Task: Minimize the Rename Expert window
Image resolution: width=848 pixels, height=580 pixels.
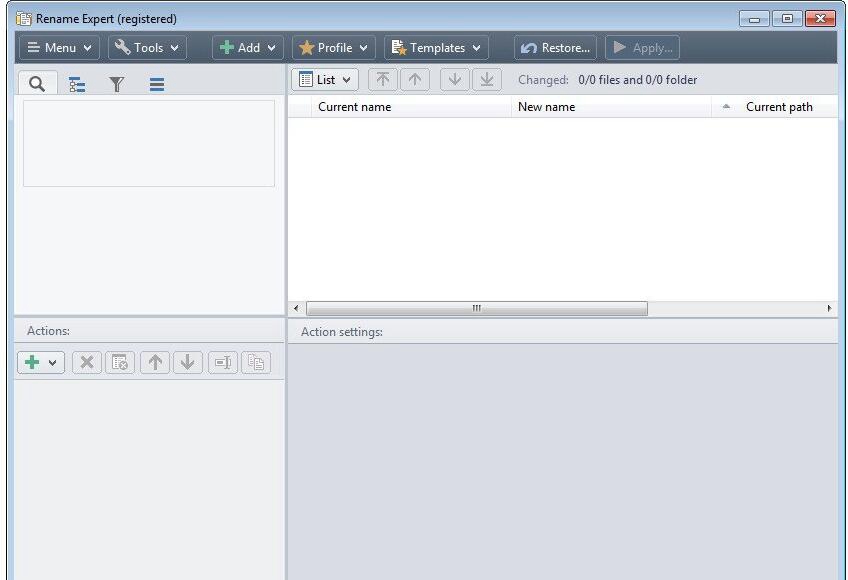Action: pyautogui.click(x=754, y=19)
